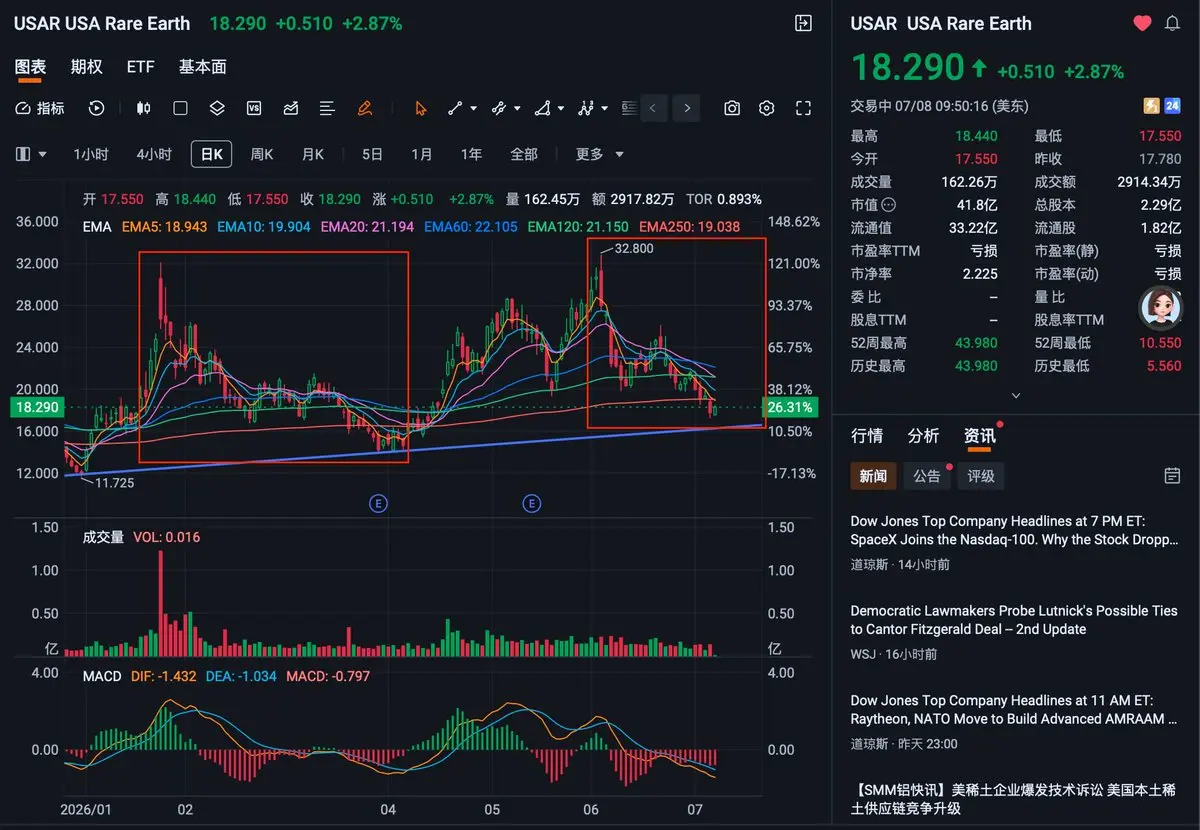Click the blue 24 hour badge
1200x830 pixels.
click(x=1173, y=105)
